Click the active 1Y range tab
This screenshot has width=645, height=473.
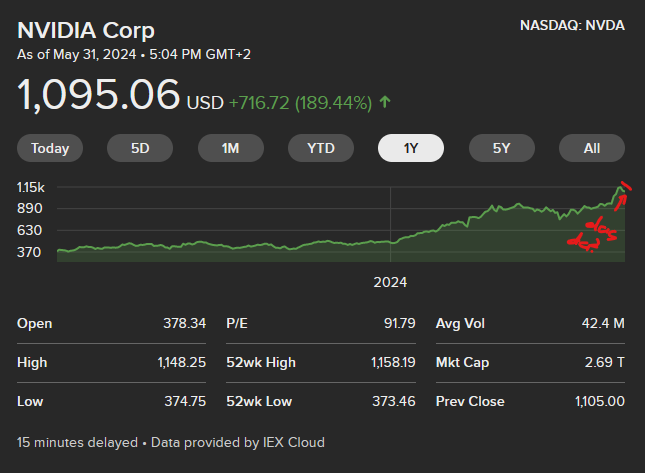pos(411,148)
